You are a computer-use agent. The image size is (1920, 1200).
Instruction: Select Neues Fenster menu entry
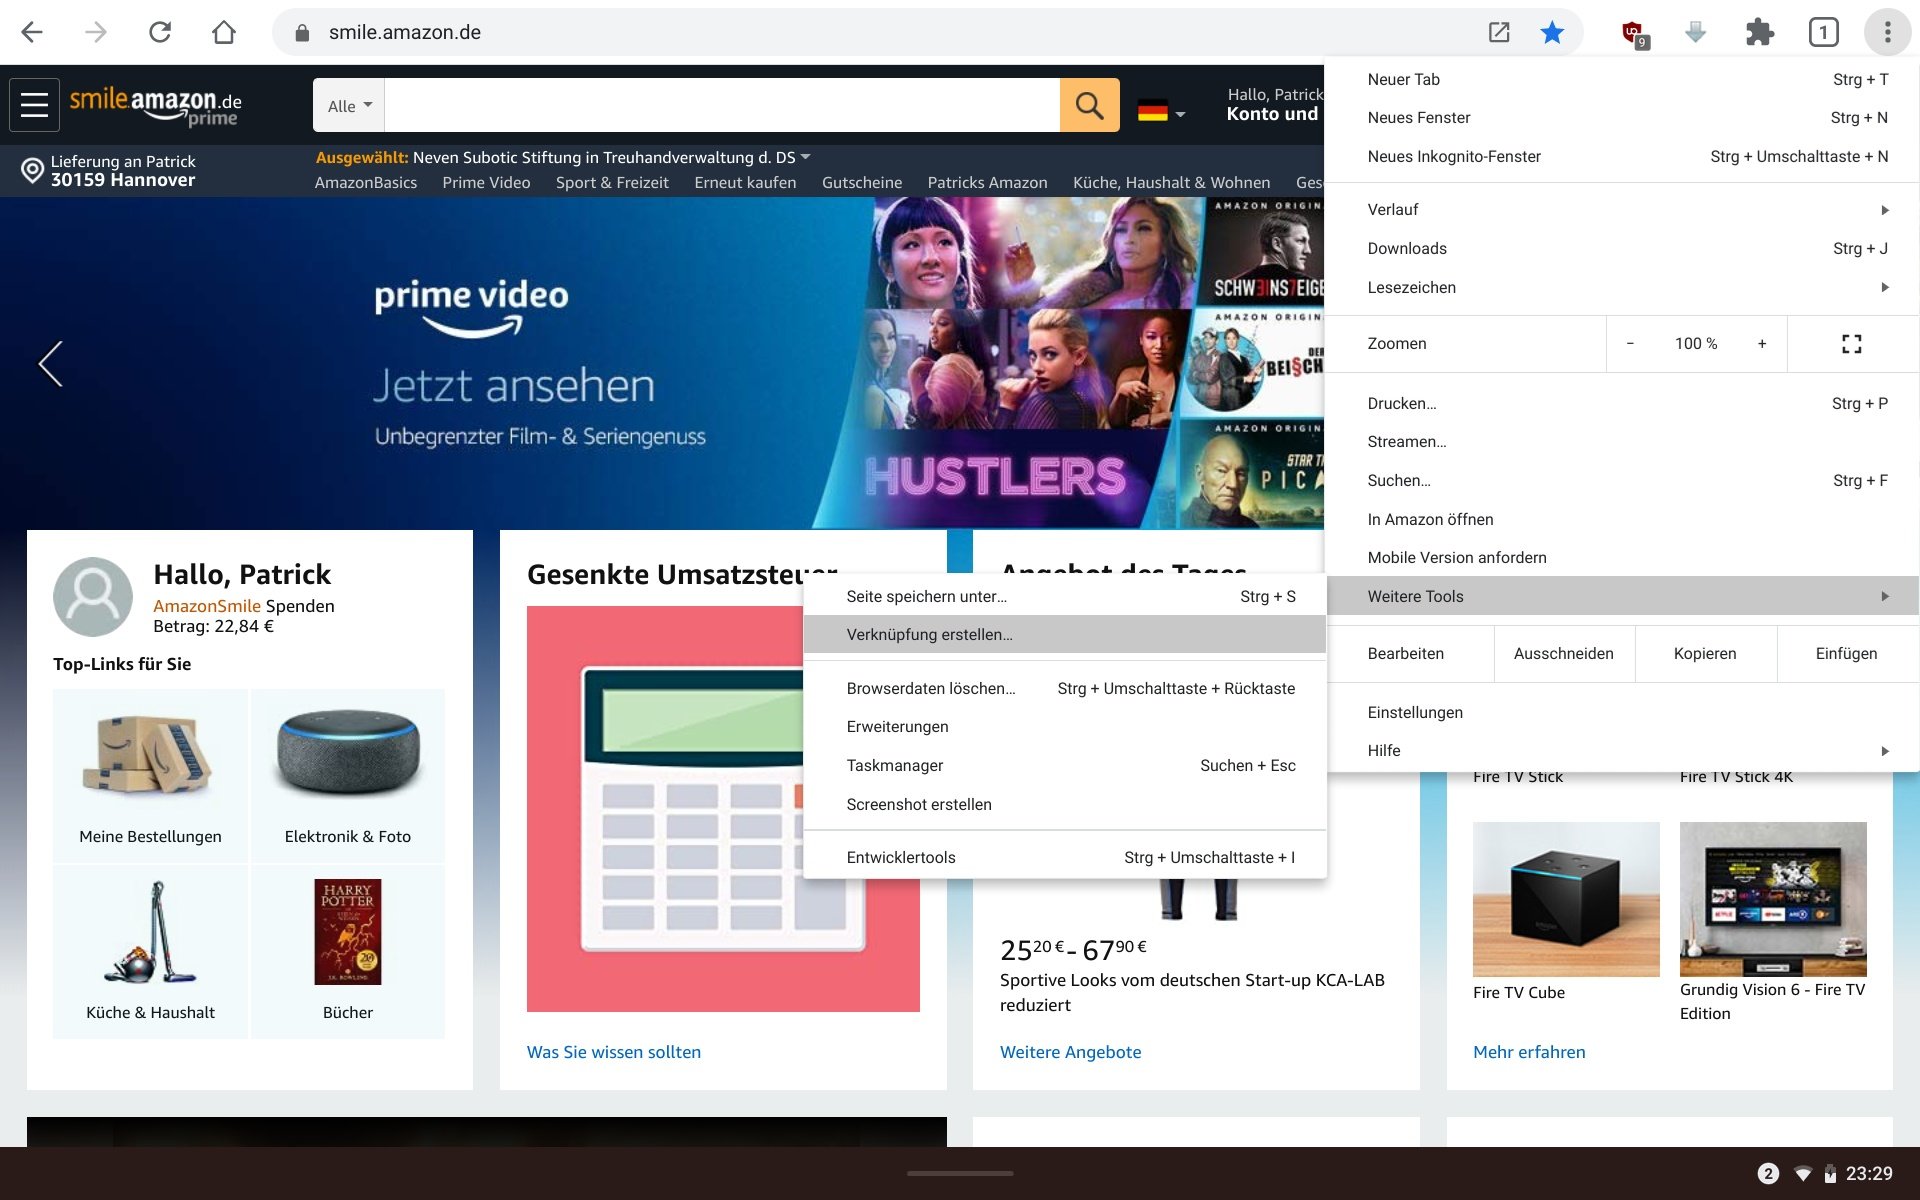(1622, 118)
